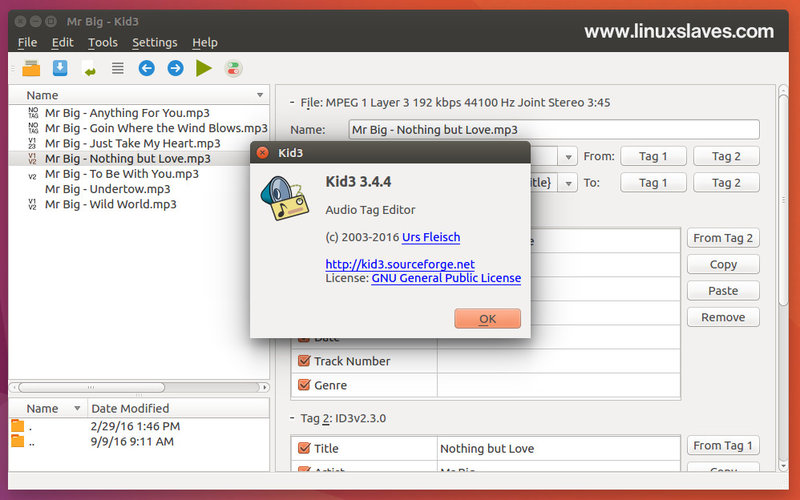Click V1V2 icon beside Wild World.mp3
800x500 pixels.
(x=33, y=205)
